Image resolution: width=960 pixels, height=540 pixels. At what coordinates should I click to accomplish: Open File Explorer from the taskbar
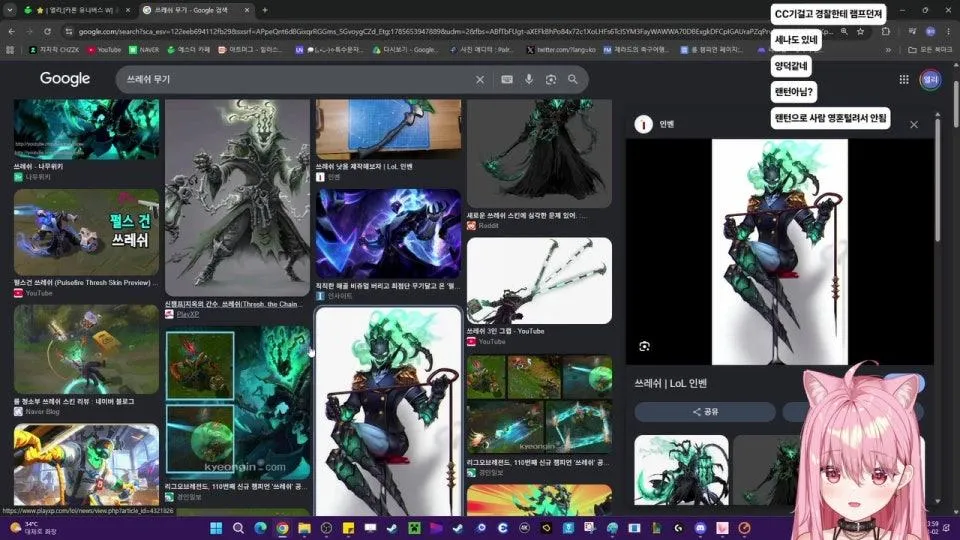[x=304, y=528]
